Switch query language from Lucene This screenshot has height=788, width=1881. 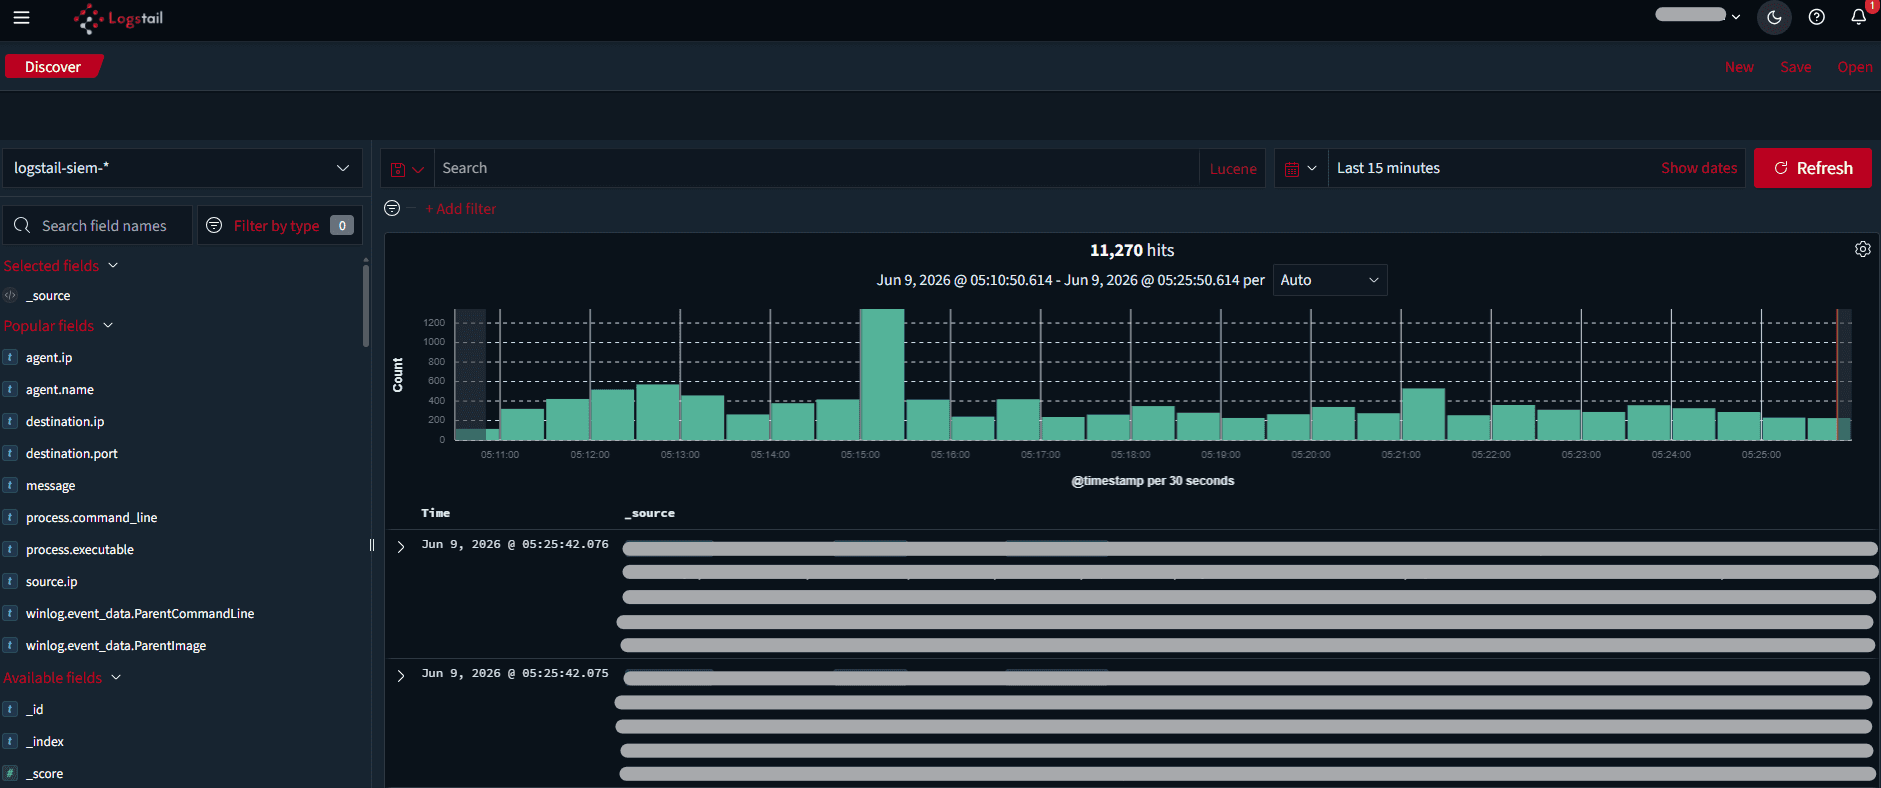click(x=1232, y=169)
